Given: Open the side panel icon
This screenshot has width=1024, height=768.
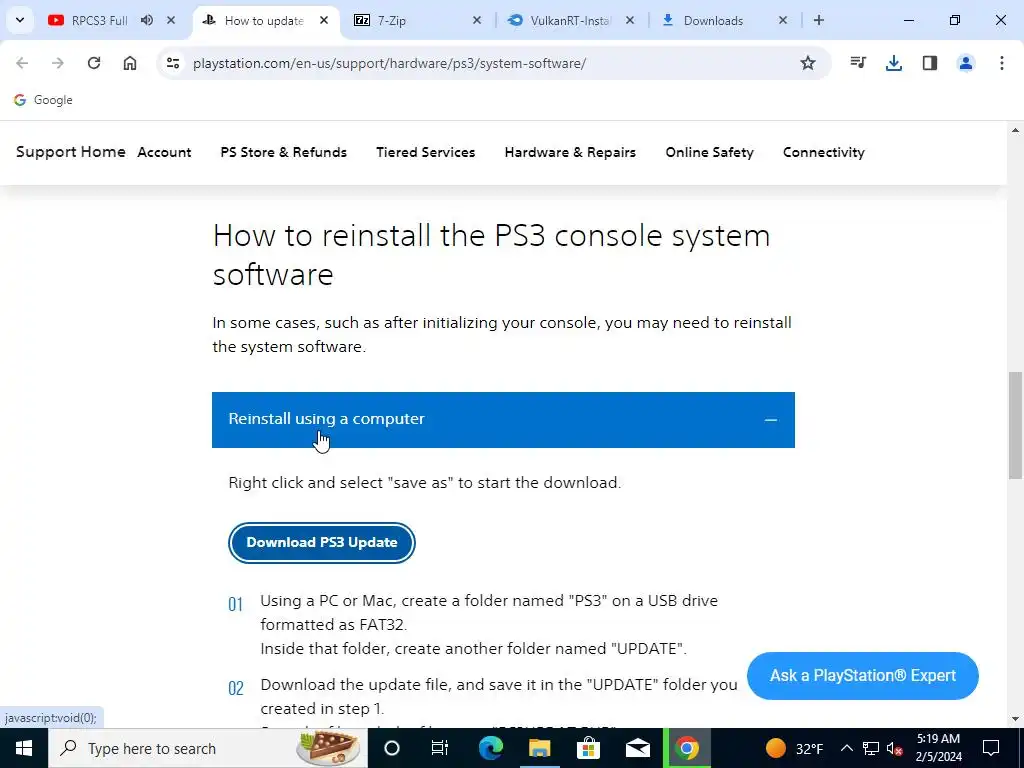Looking at the screenshot, I should click(x=930, y=63).
